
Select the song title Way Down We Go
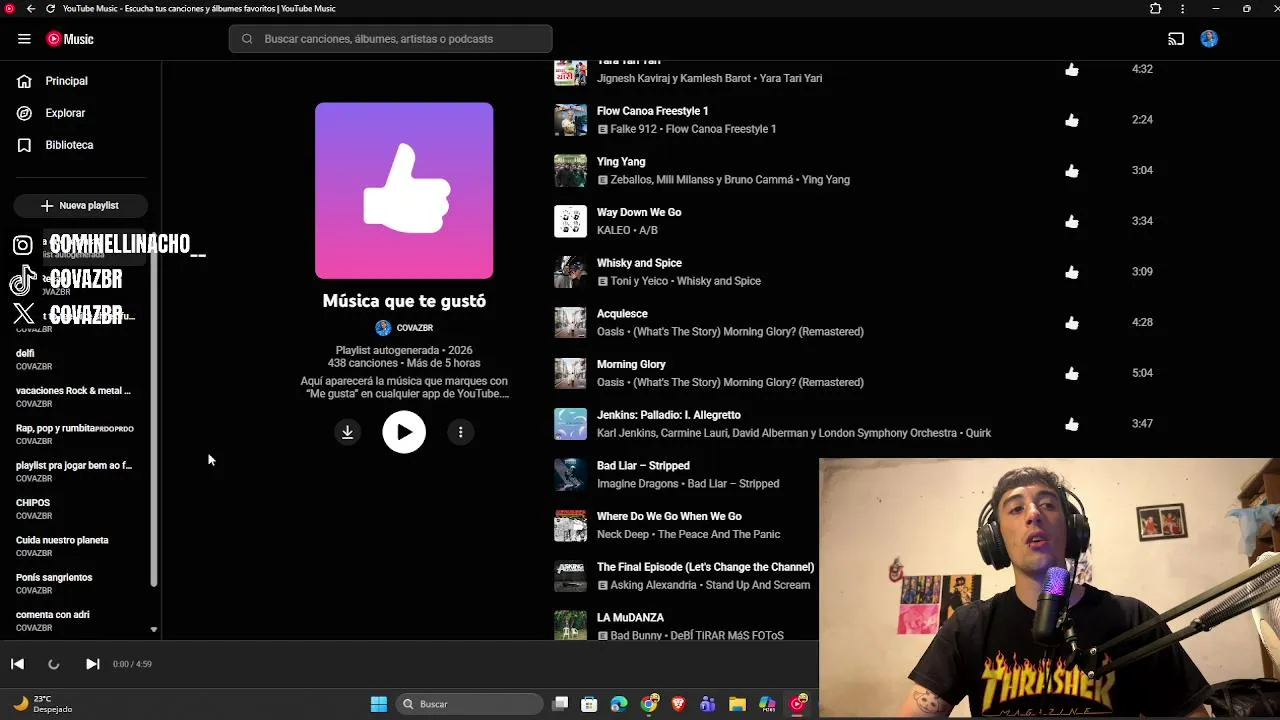(639, 212)
